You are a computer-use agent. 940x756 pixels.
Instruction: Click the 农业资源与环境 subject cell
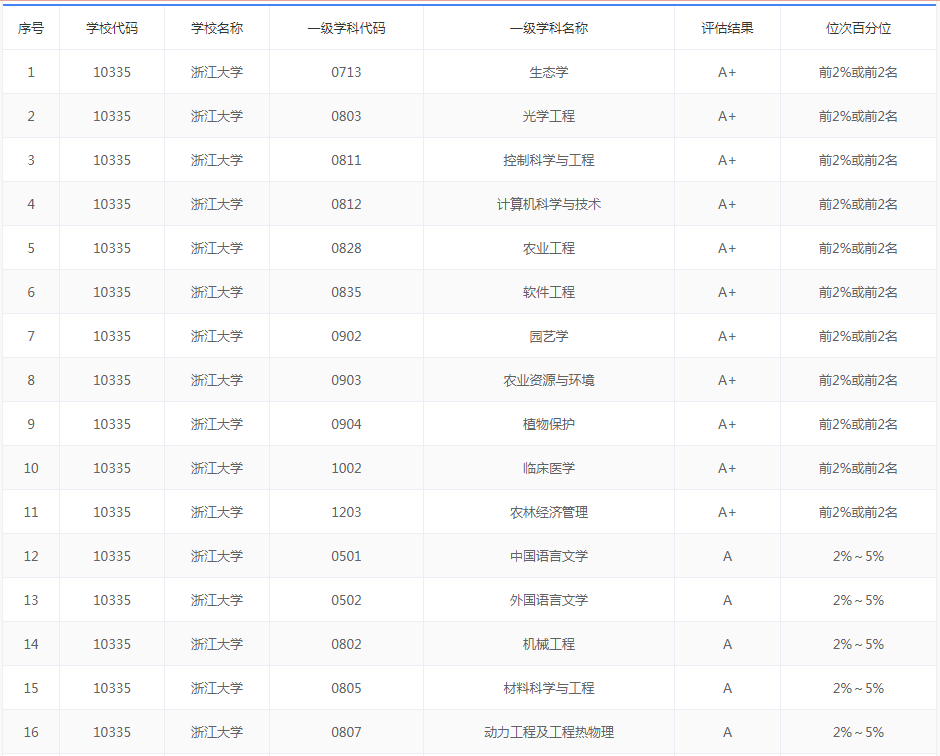coord(549,380)
